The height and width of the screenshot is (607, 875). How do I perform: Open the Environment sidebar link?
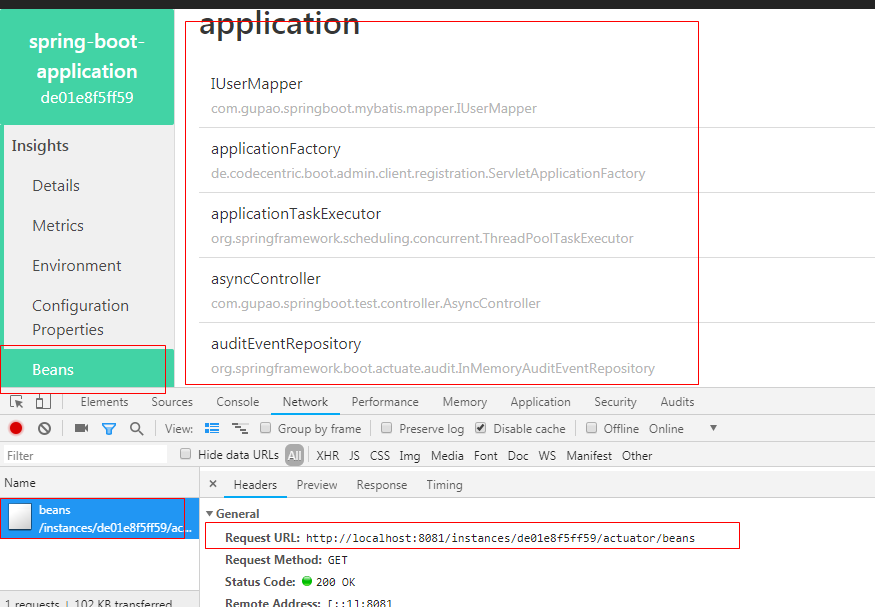76,266
